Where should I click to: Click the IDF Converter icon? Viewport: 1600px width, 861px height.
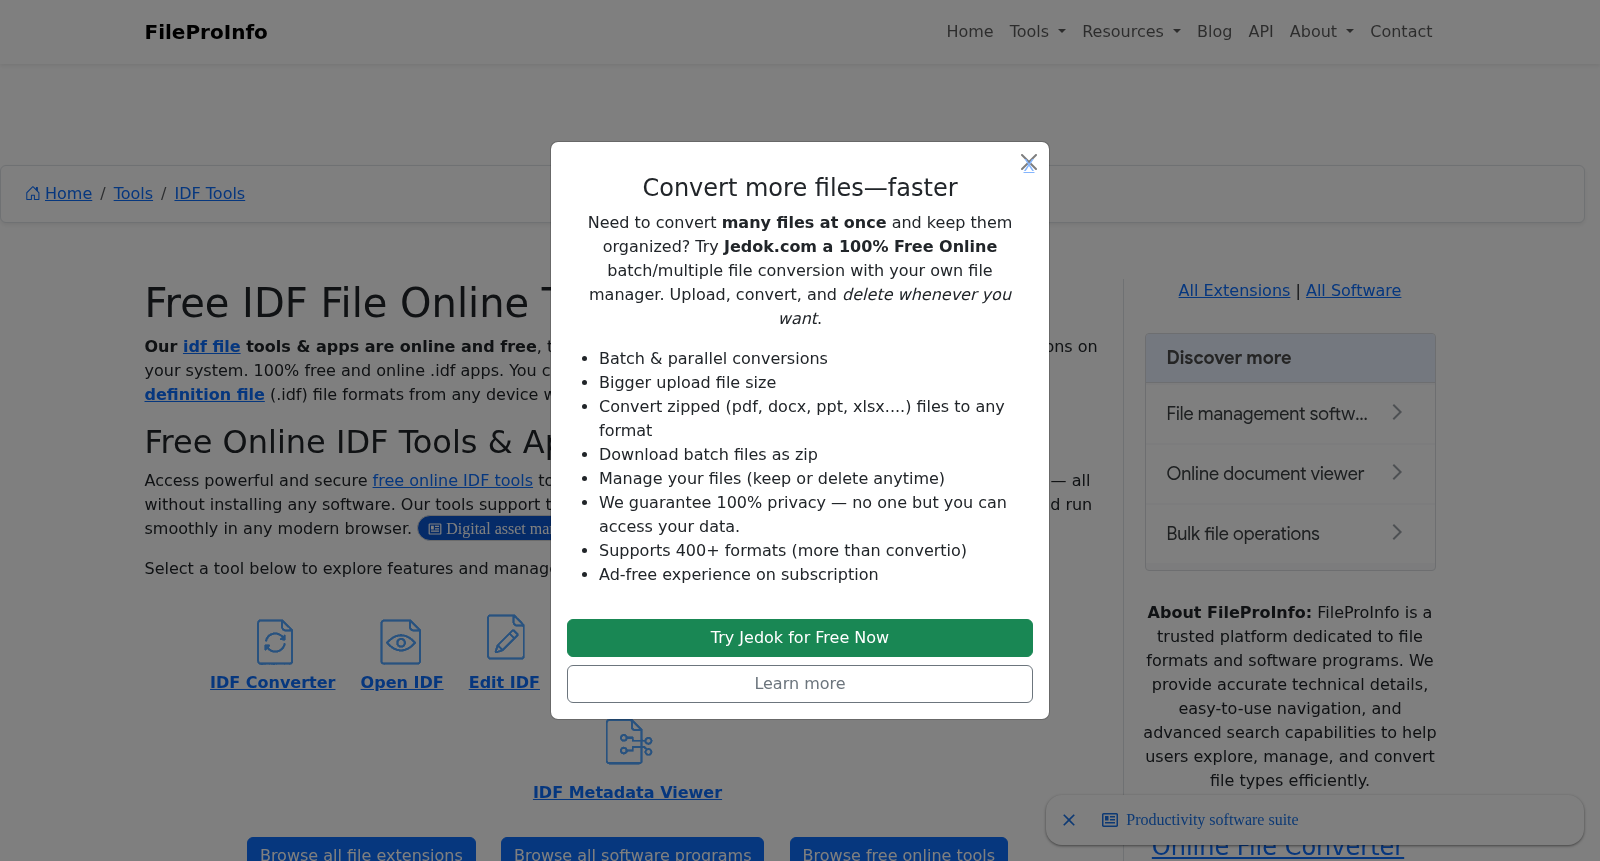275,642
